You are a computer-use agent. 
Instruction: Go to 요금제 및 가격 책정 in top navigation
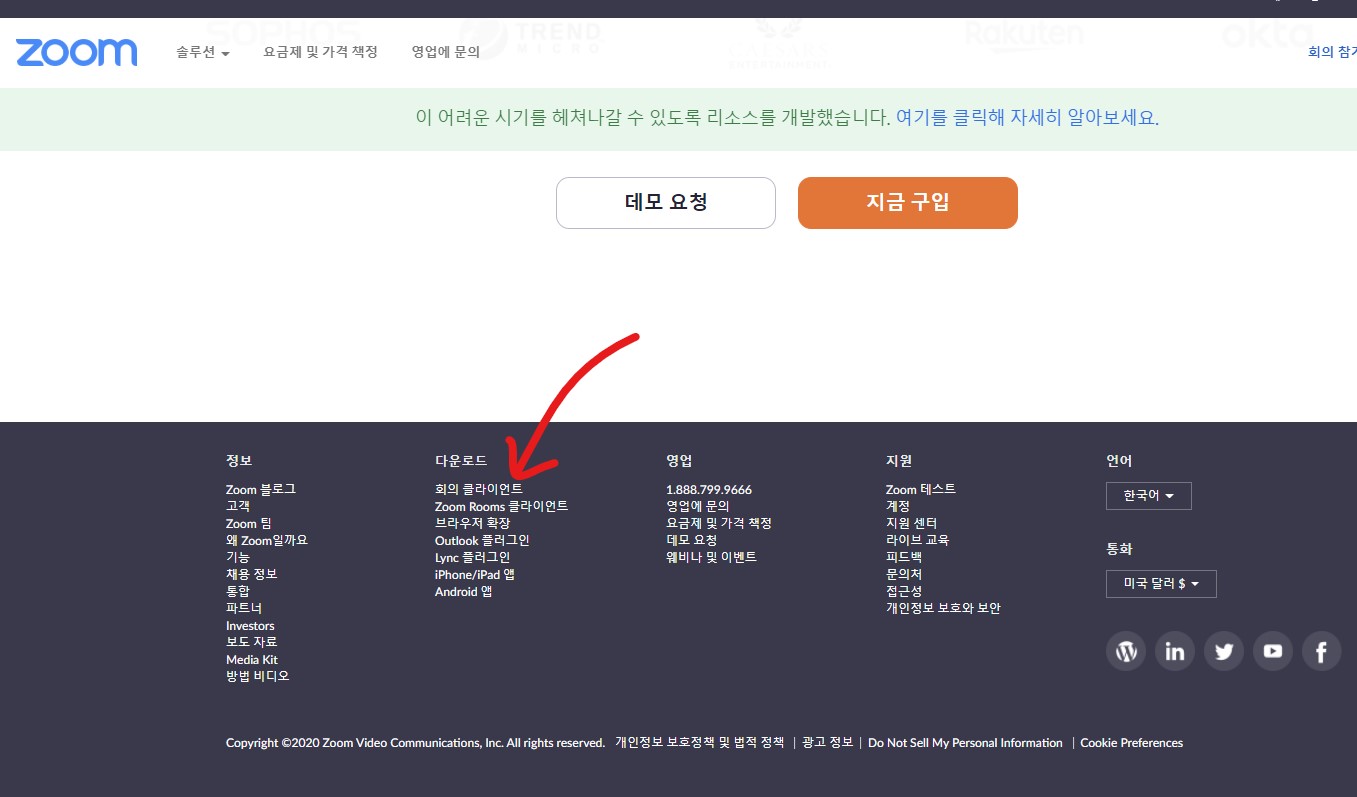320,52
